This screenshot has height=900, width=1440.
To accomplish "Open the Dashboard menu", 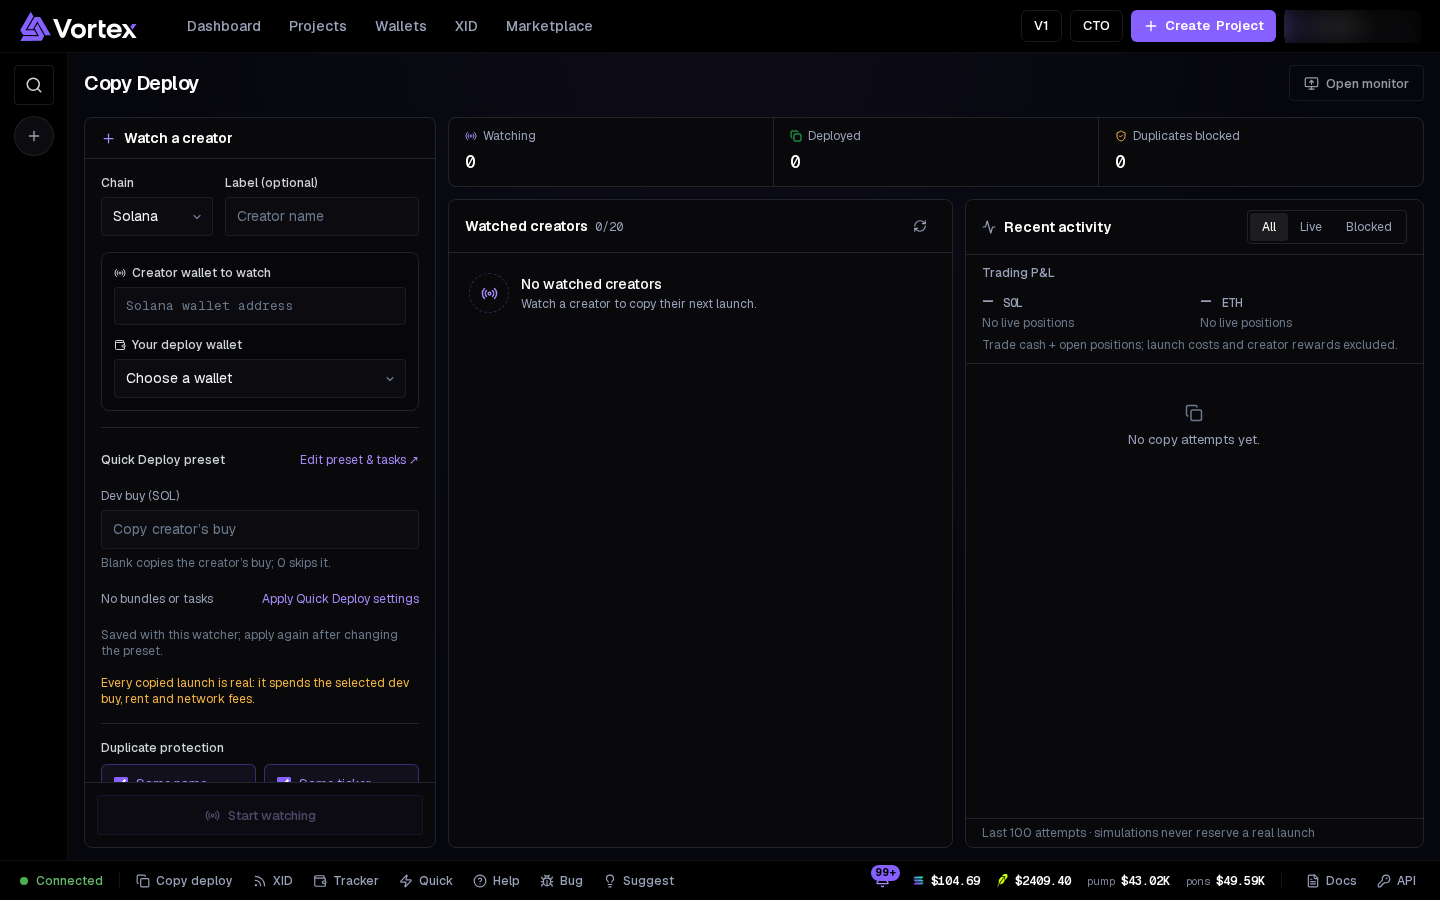I will (x=224, y=26).
